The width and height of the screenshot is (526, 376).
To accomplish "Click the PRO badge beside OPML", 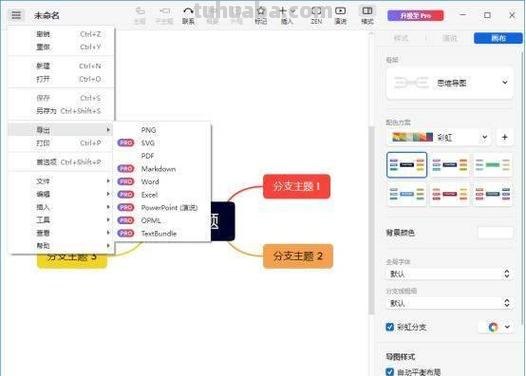I will 126,220.
